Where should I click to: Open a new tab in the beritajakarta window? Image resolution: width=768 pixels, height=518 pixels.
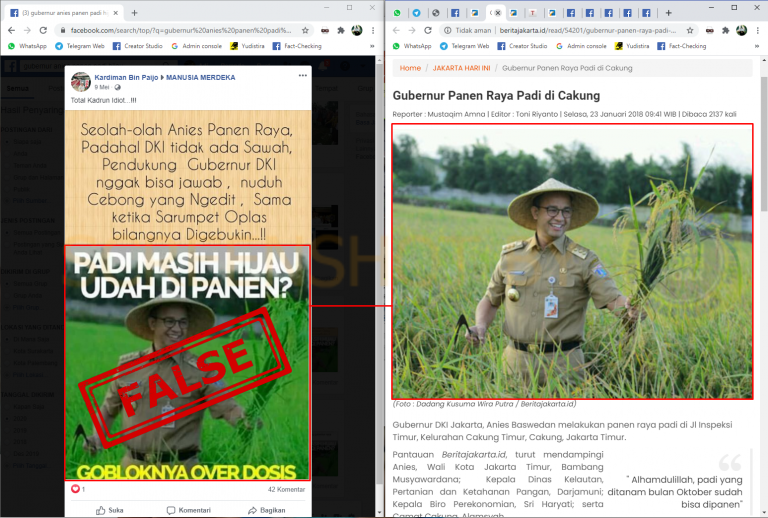click(668, 13)
